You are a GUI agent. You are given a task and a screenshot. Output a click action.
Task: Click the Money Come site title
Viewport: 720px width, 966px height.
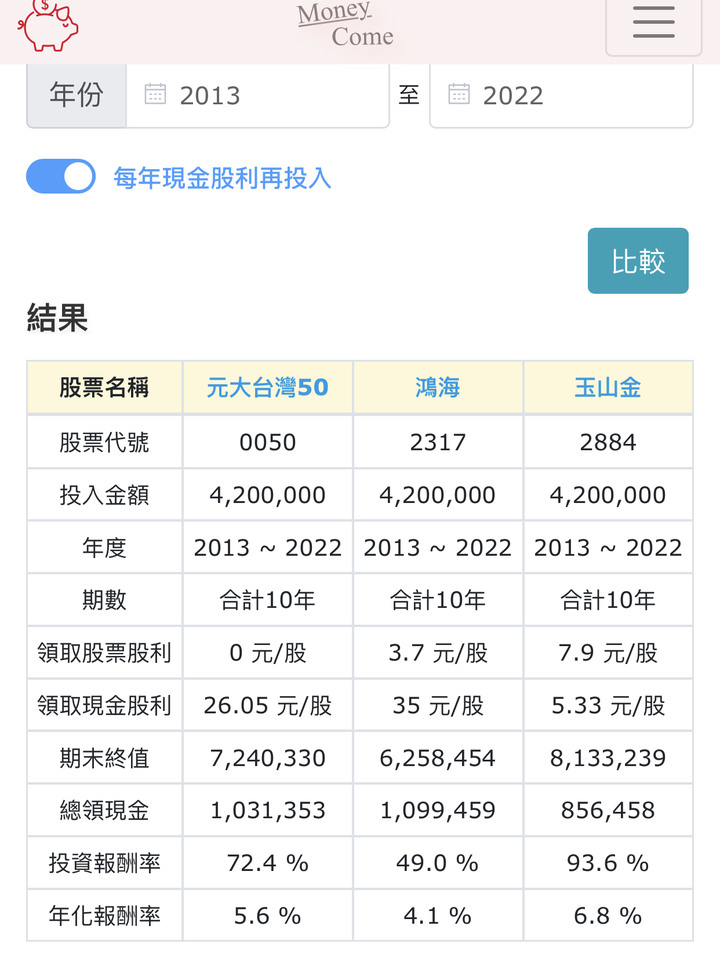point(346,24)
